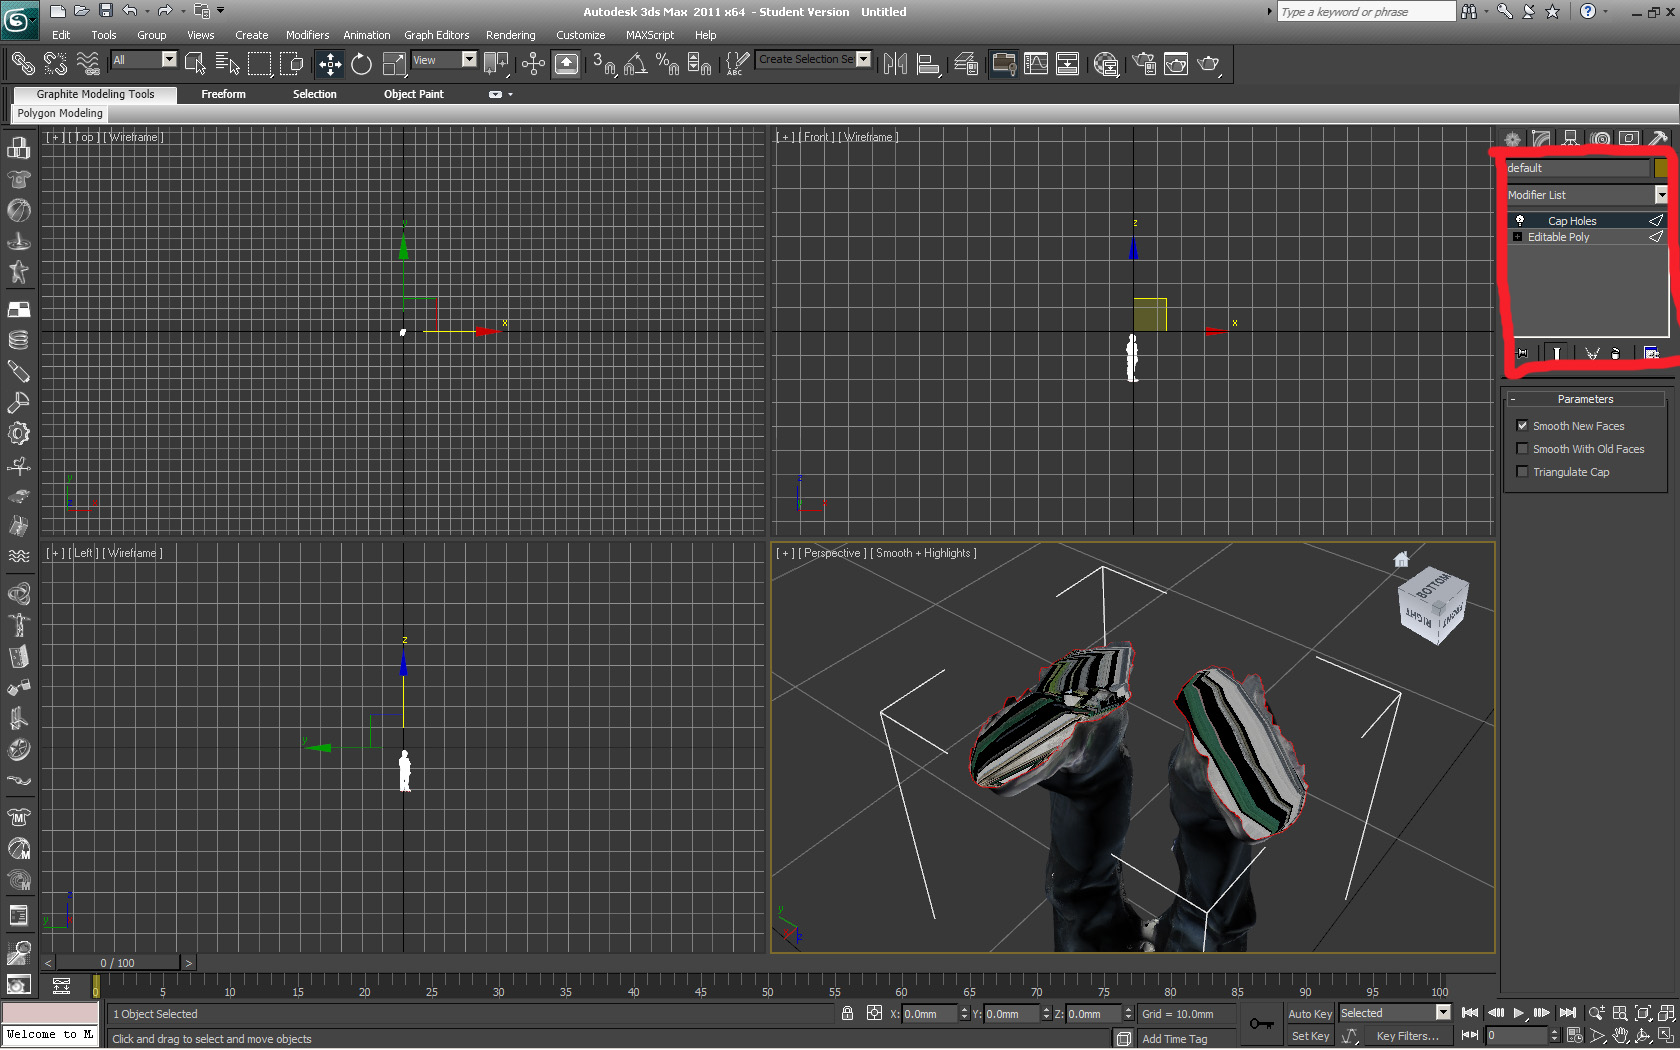Image resolution: width=1680 pixels, height=1050 pixels.
Task: Open ribbon options dropdown arrow
Action: [x=510, y=94]
